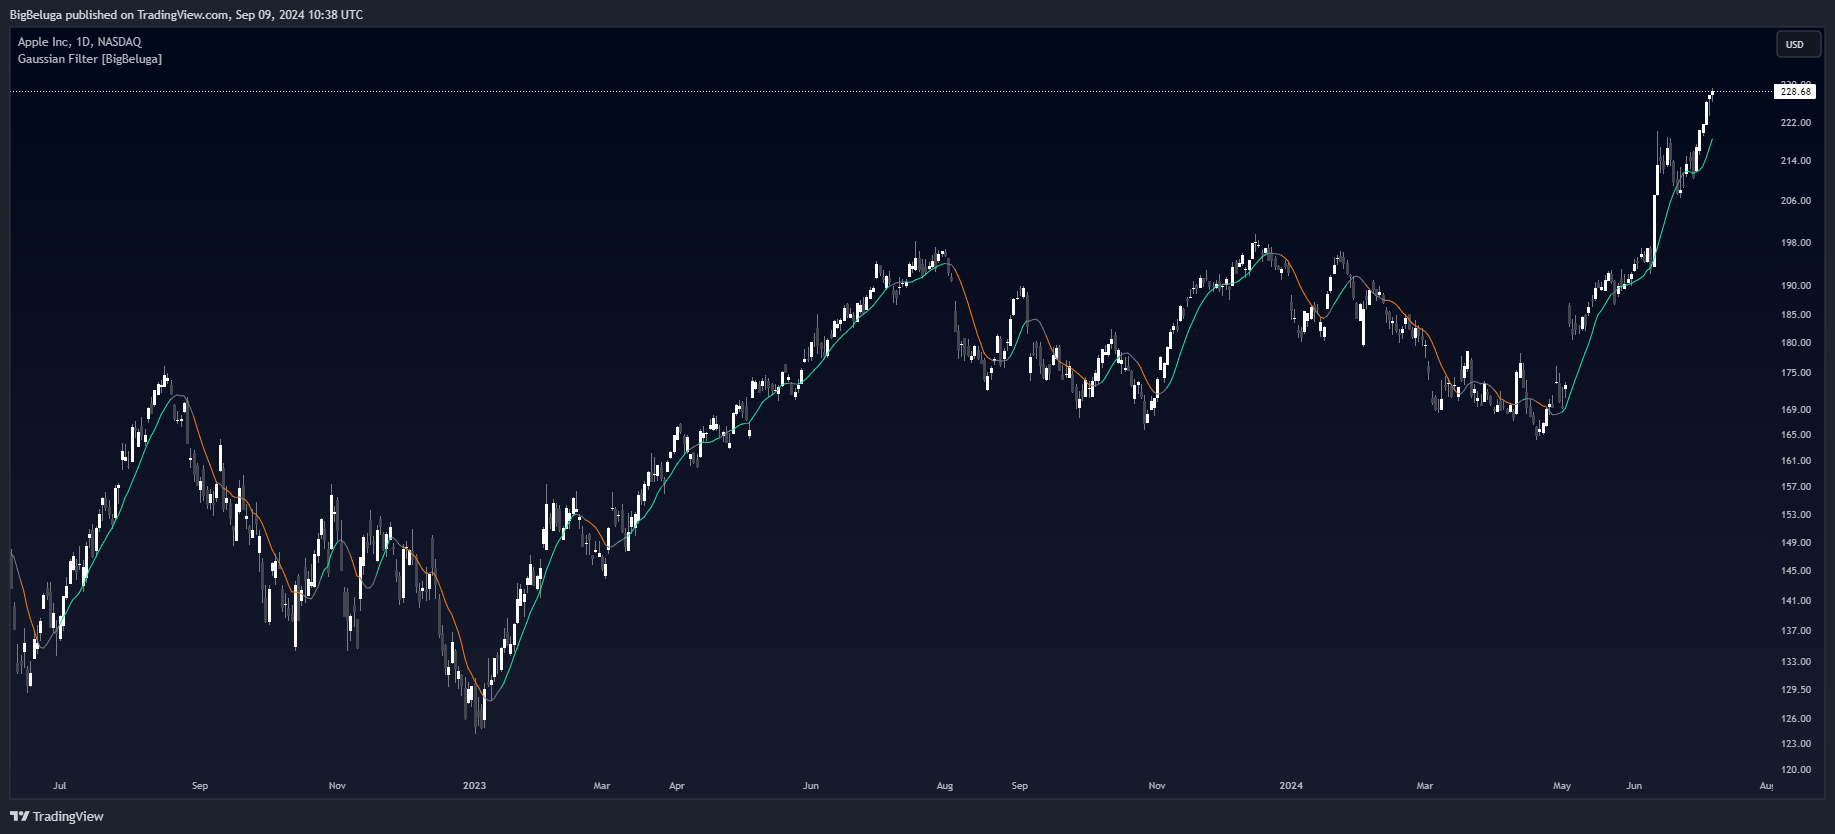Click the 198.00 price axis label
Viewport: 1835px width, 834px height.
(x=1796, y=243)
